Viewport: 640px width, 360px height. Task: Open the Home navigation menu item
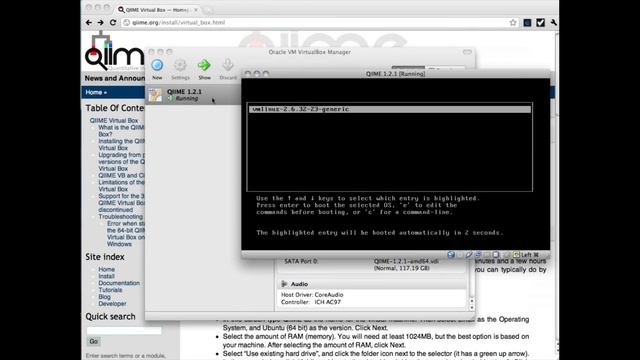[96, 92]
